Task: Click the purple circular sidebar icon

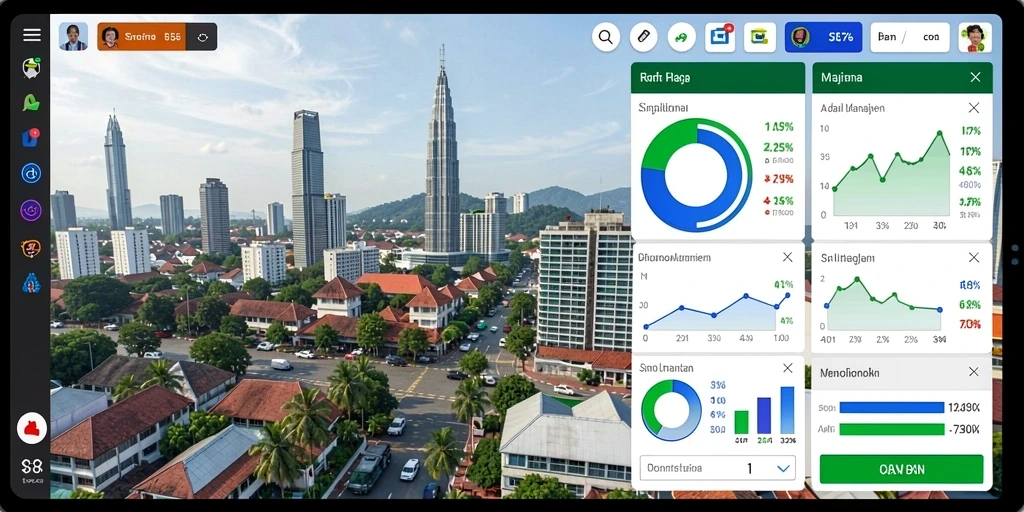Action: [x=31, y=210]
